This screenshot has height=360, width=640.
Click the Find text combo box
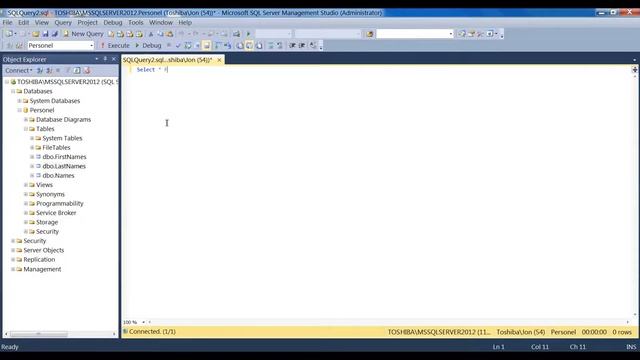(414, 34)
